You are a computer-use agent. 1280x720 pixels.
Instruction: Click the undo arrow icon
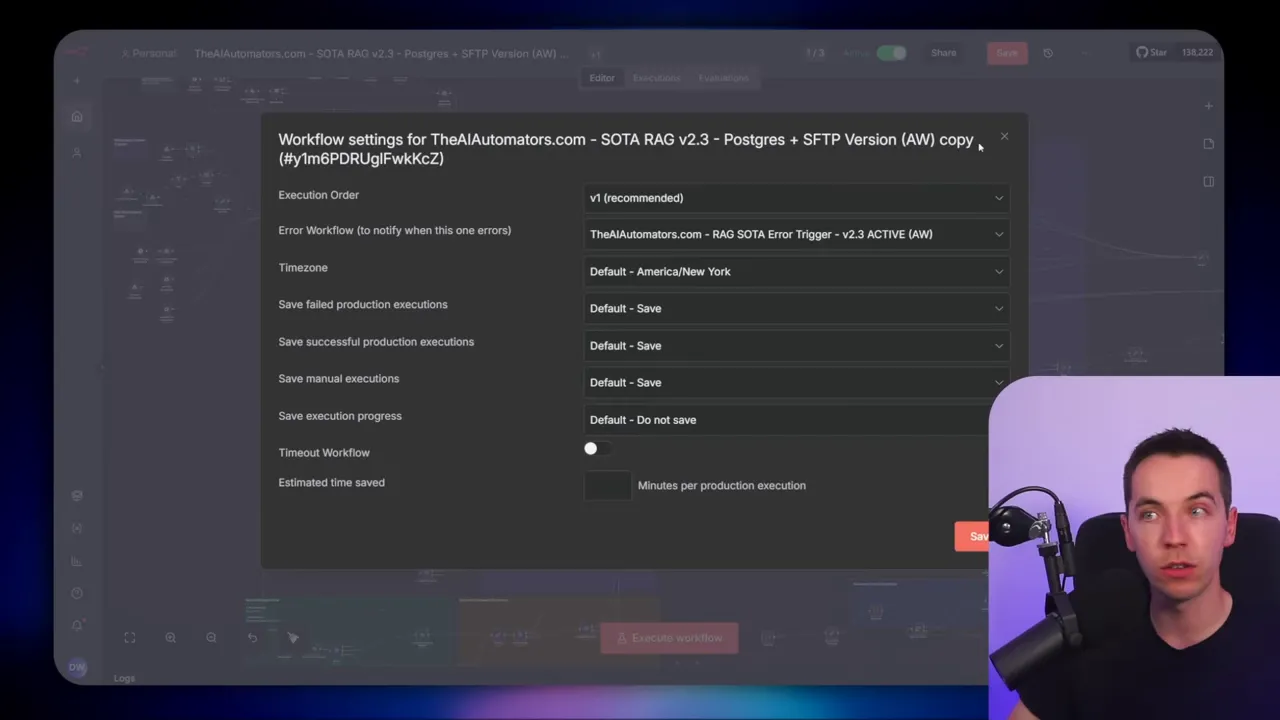pyautogui.click(x=252, y=638)
